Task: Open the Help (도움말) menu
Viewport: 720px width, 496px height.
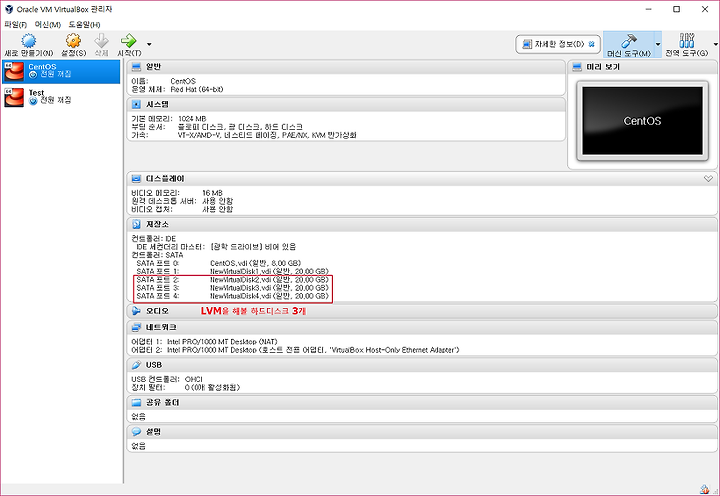Action: click(x=84, y=24)
